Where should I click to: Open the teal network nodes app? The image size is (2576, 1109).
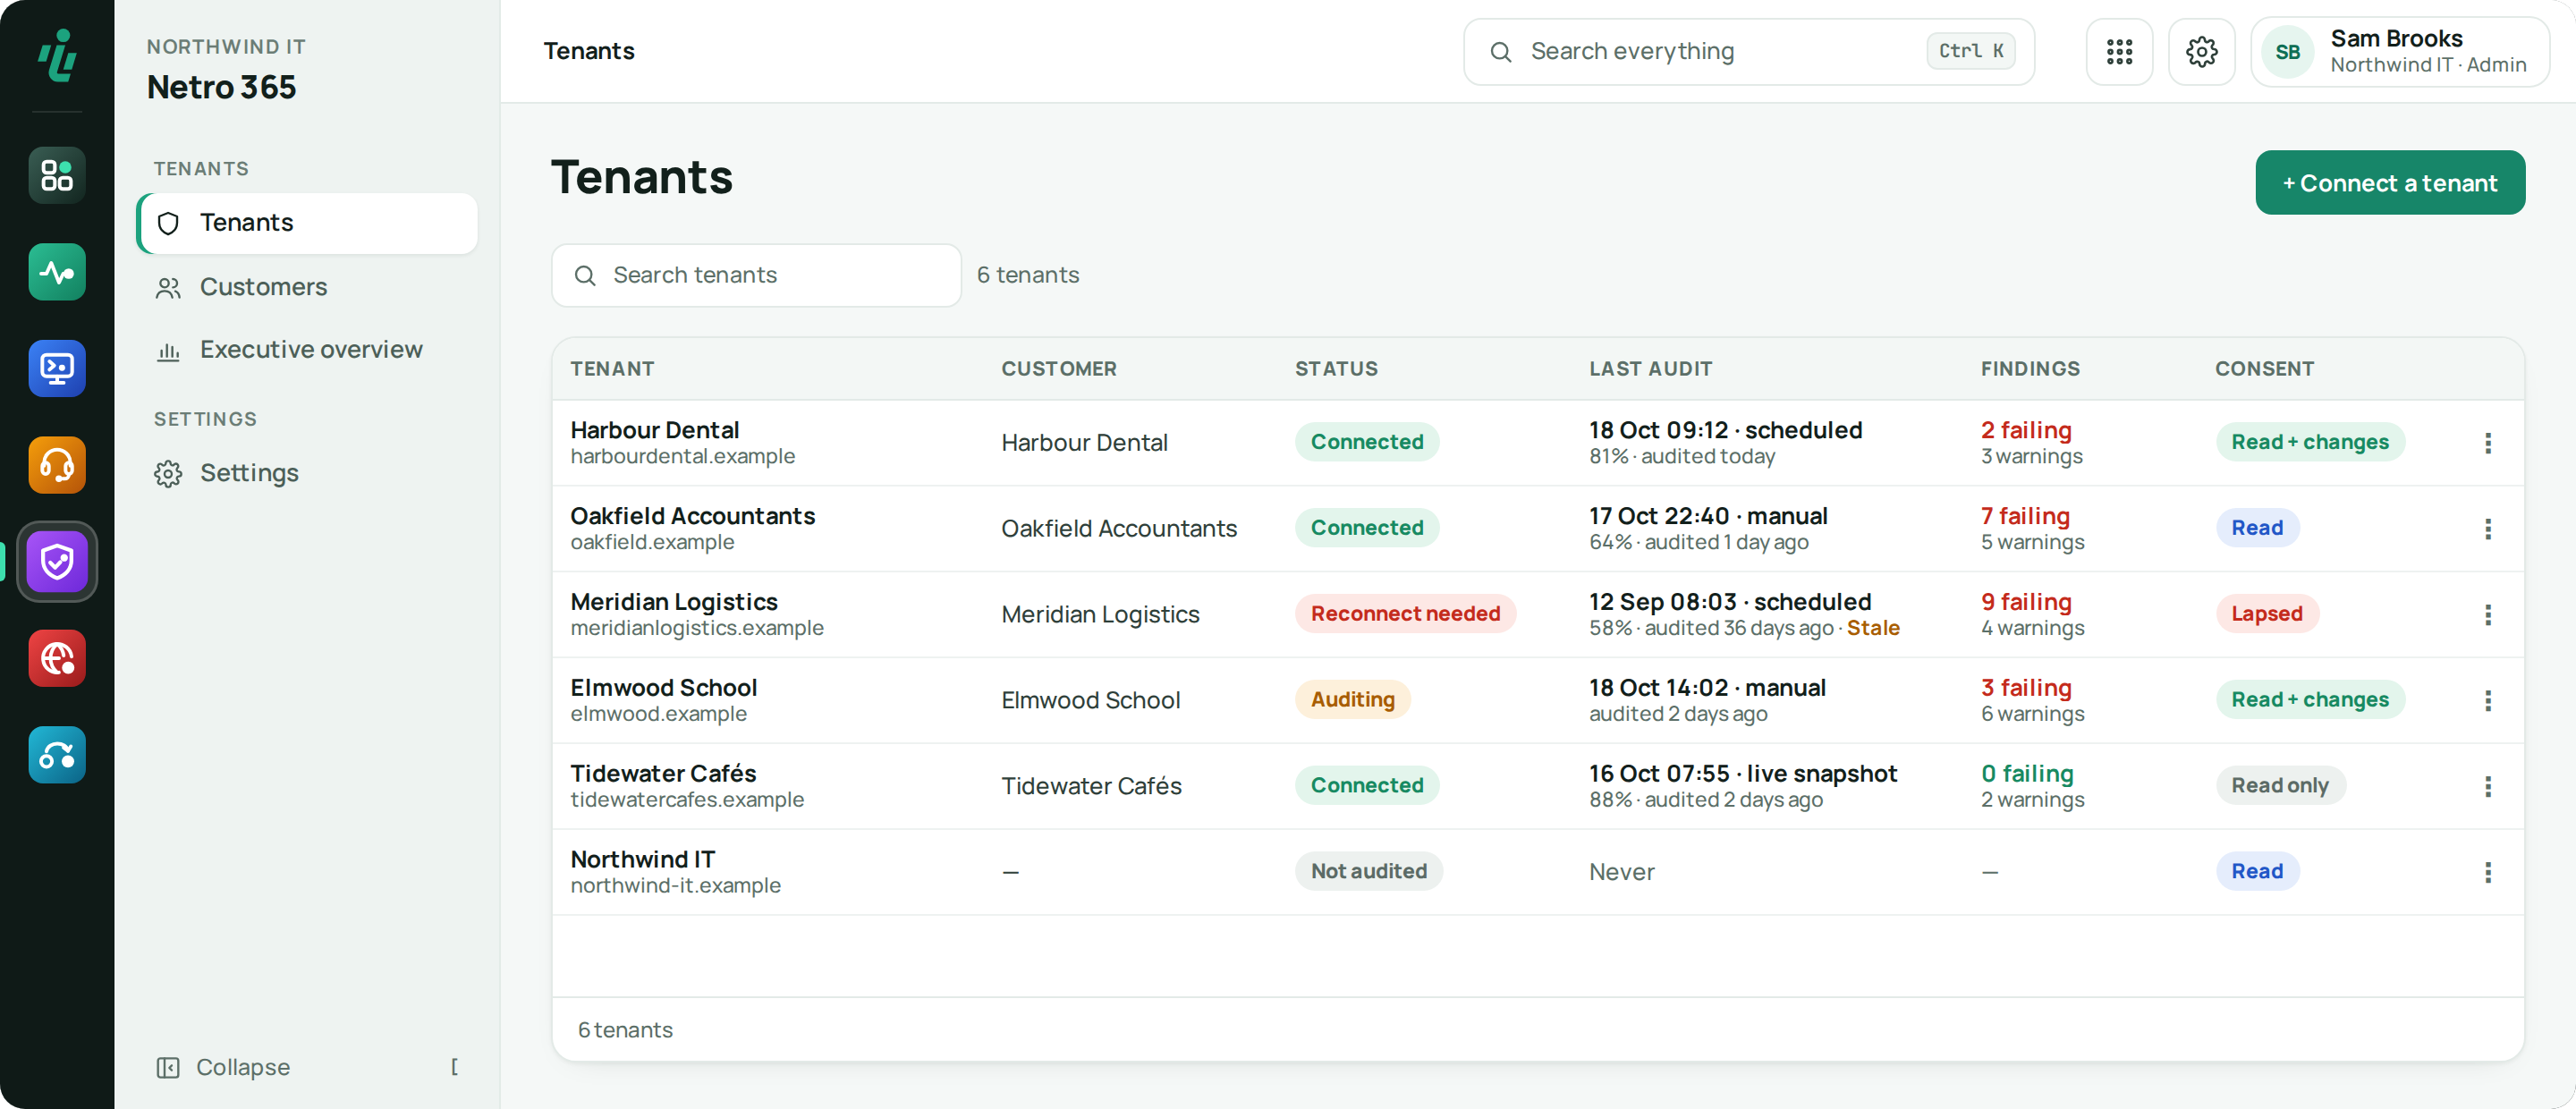pos(57,755)
